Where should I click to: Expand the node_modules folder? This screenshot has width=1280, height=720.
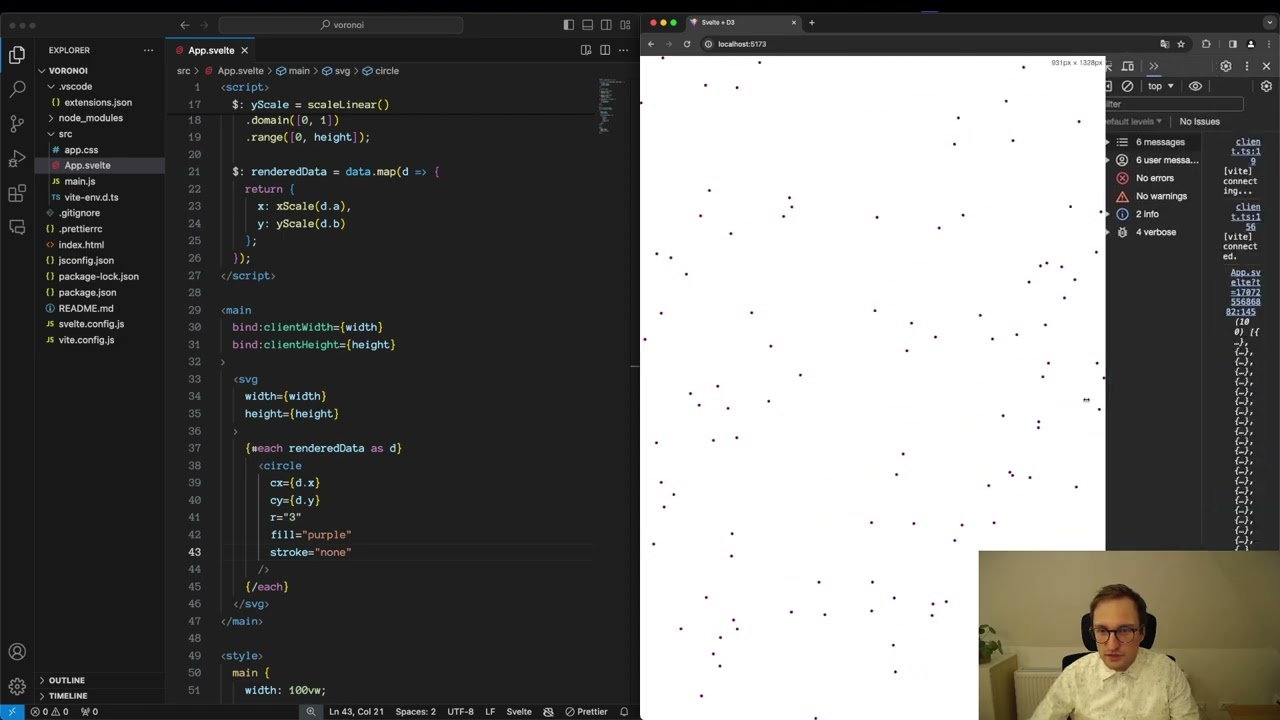pyautogui.click(x=90, y=118)
